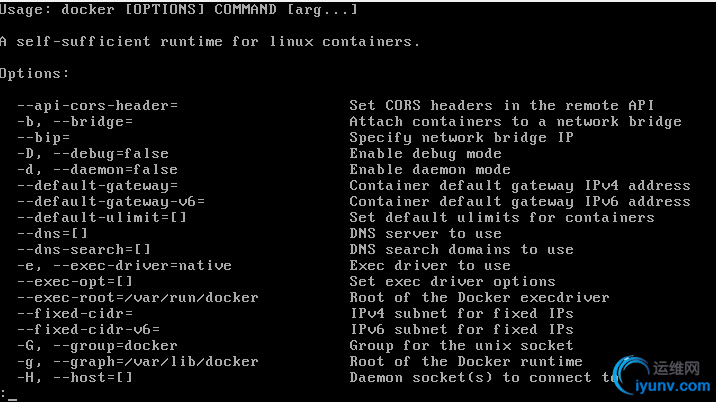Image resolution: width=716 pixels, height=402 pixels.
Task: Click the -b, --bridge= option line
Action: tap(75, 122)
